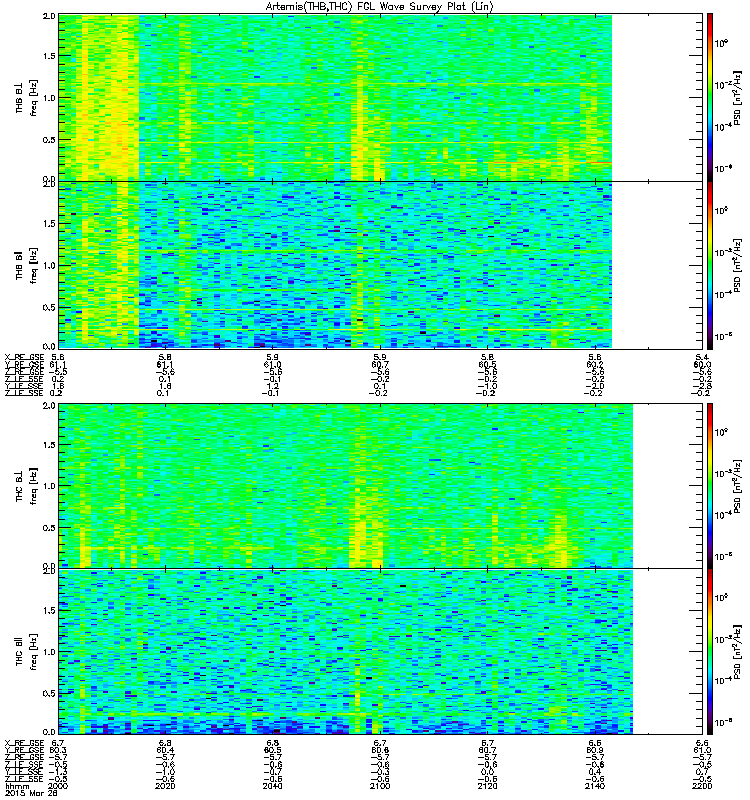
Task: Select the THB B-parallel spectrogram panel
Action: point(381,265)
